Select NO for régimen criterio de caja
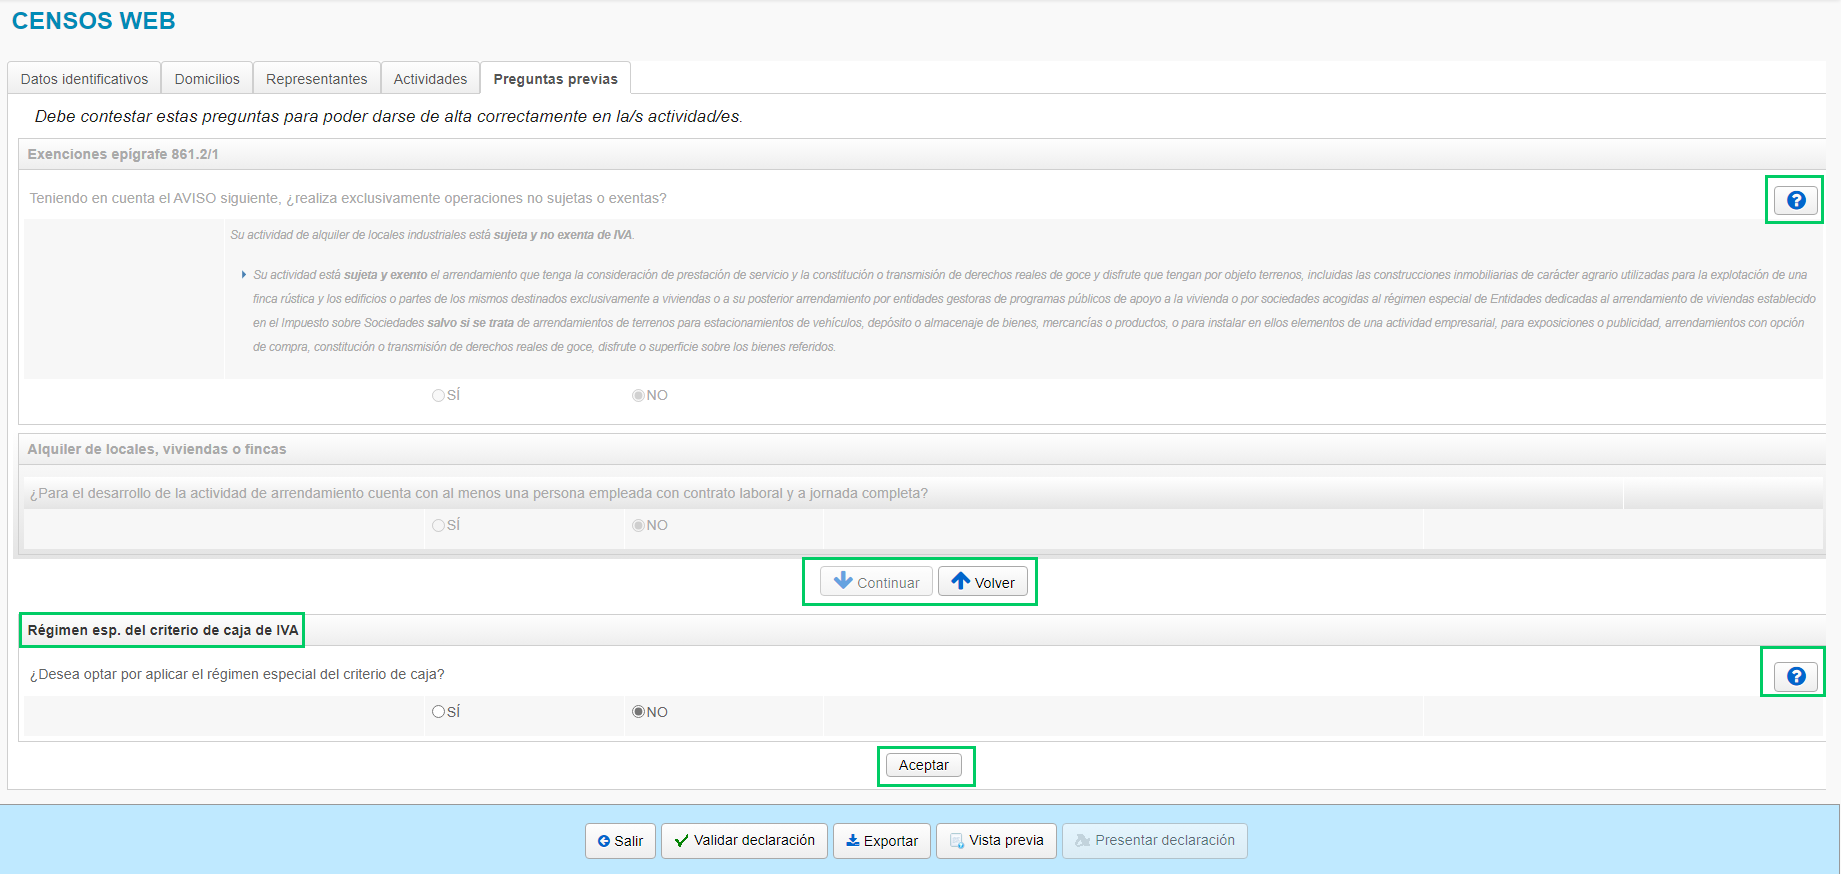The width and height of the screenshot is (1841, 874). (638, 712)
